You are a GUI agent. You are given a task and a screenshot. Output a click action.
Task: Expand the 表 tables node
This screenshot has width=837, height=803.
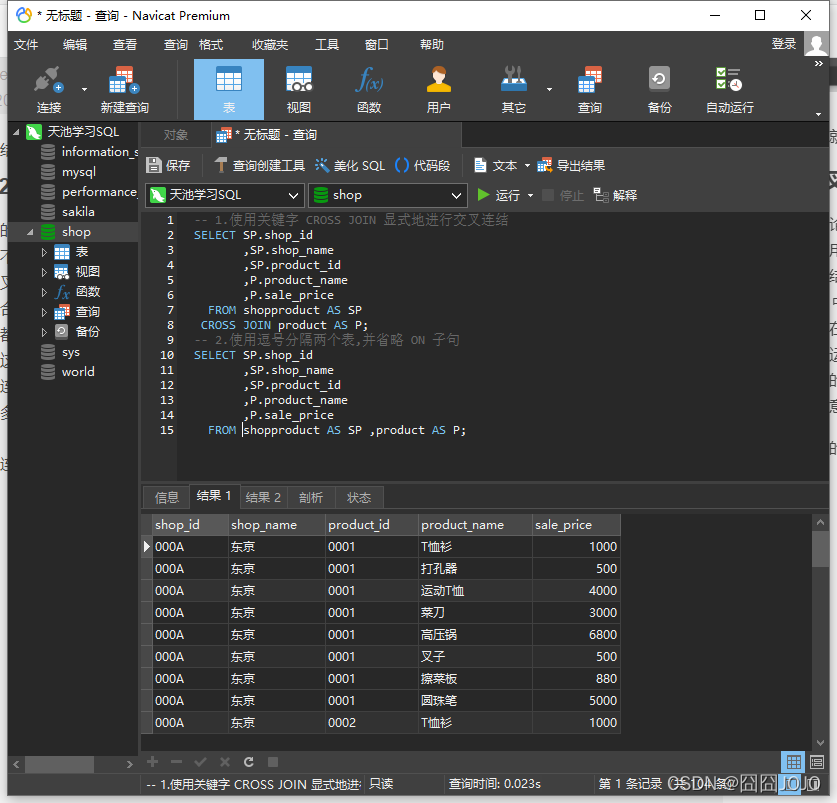point(44,252)
